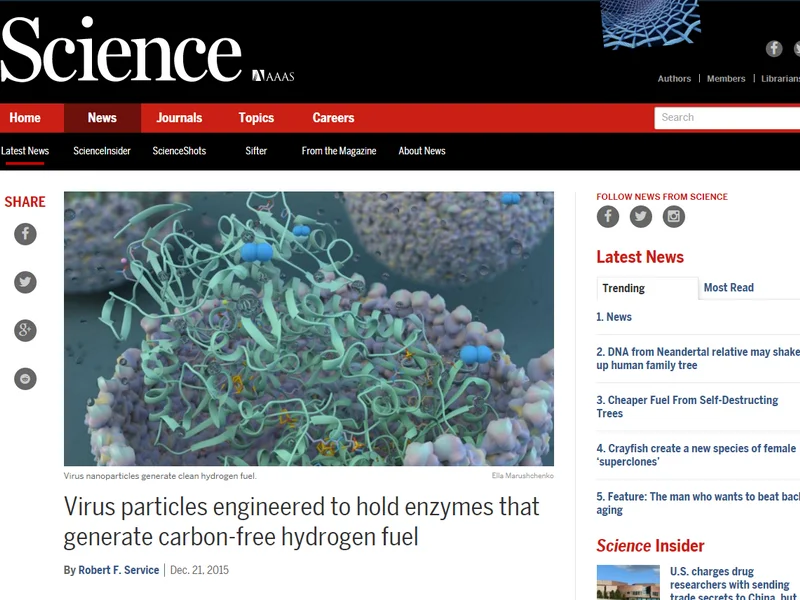Open the Journals menu
Image resolution: width=800 pixels, height=600 pixels.
click(x=179, y=118)
